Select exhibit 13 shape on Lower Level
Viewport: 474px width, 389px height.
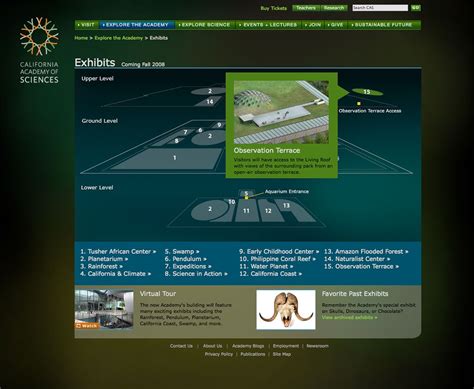click(293, 209)
